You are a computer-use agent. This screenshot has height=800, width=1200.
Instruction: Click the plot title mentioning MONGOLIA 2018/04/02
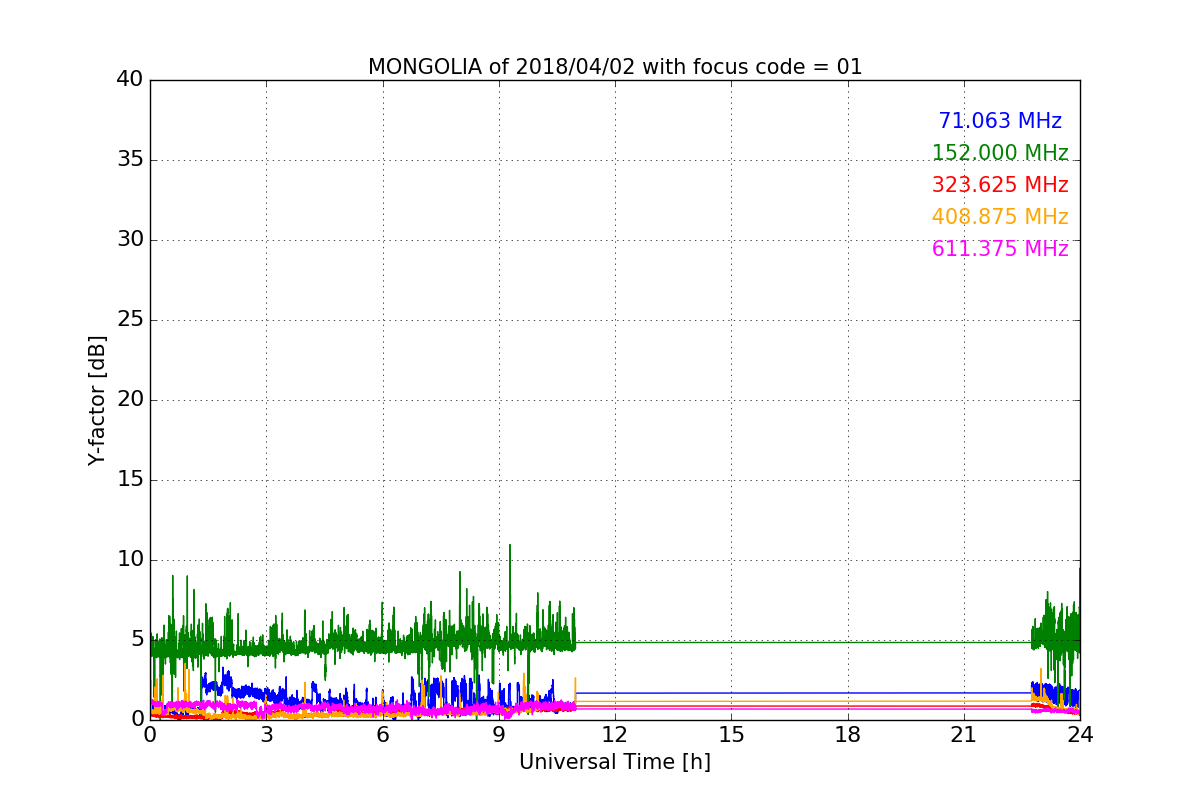[615, 67]
